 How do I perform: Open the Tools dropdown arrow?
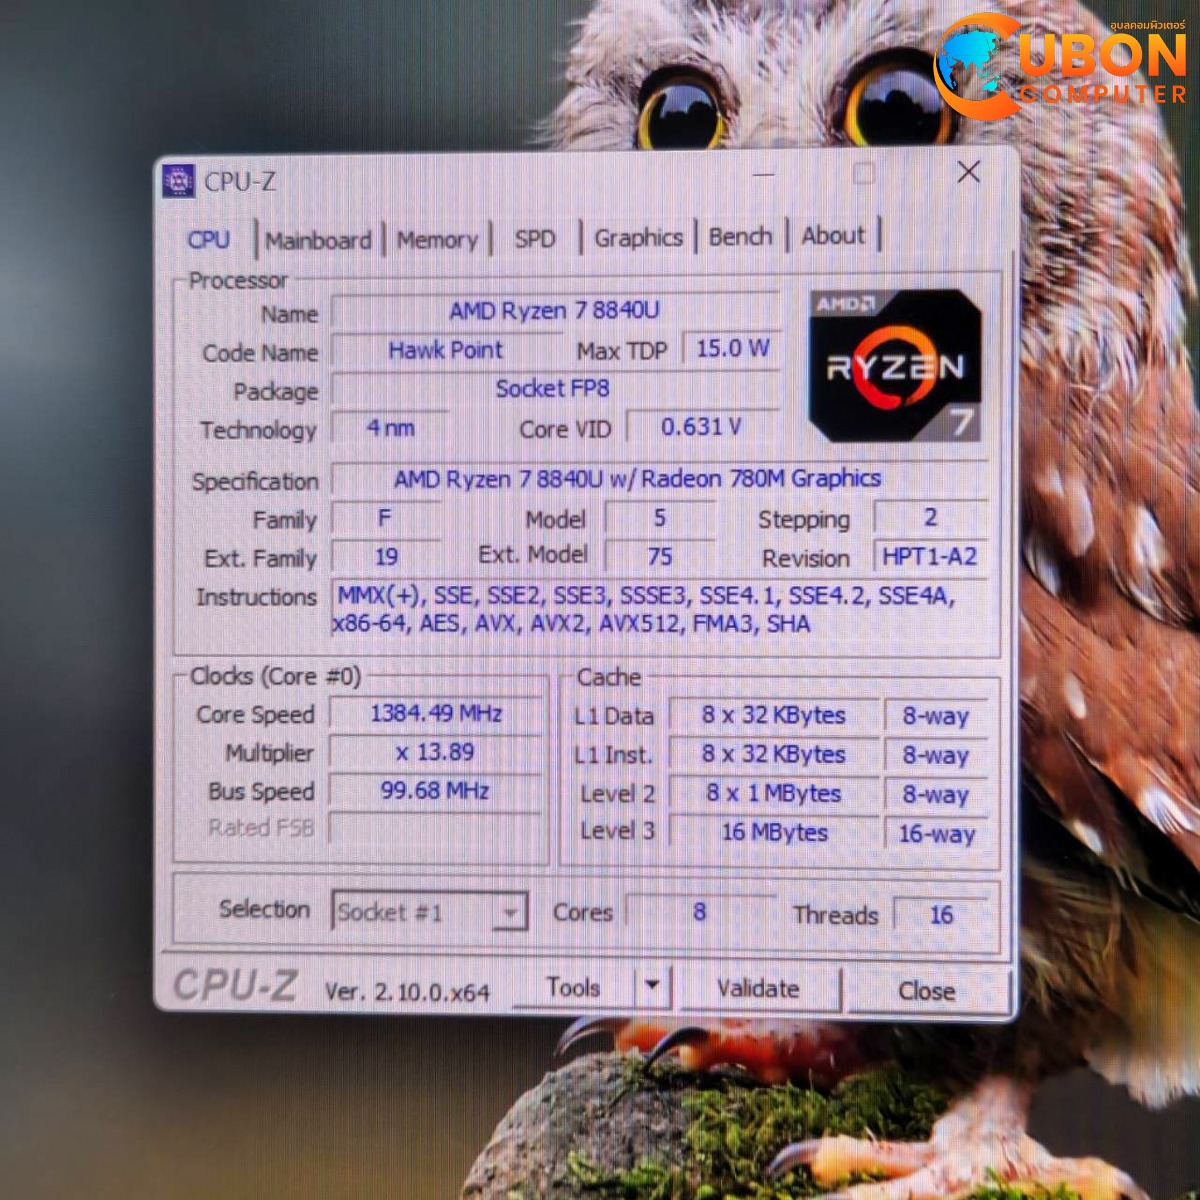[x=652, y=986]
